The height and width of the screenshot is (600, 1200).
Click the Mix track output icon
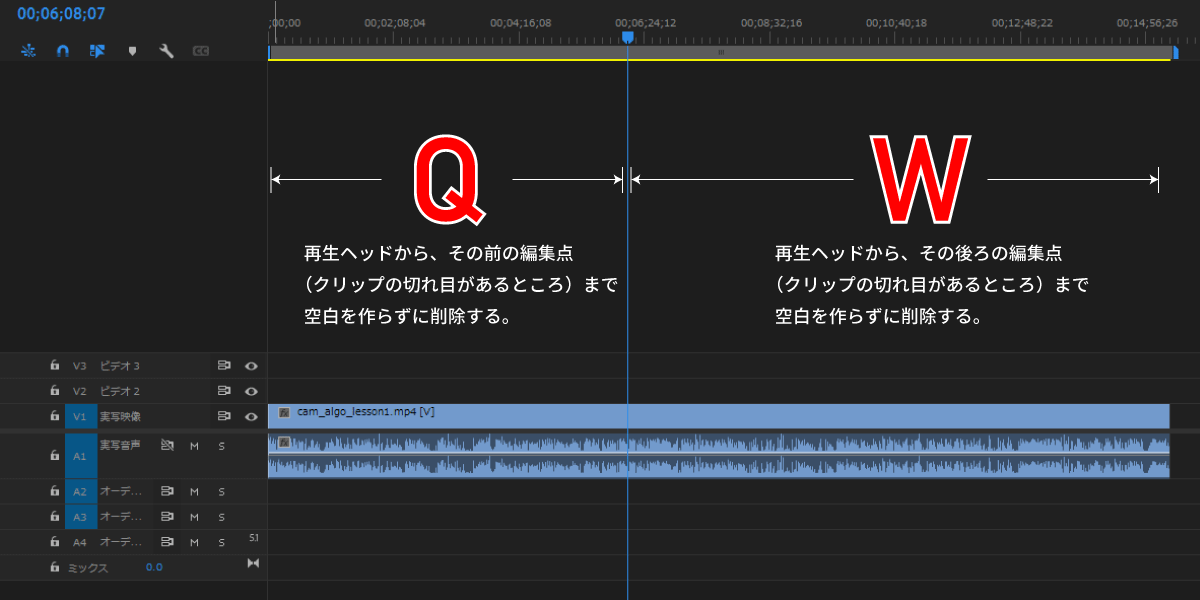pos(252,564)
